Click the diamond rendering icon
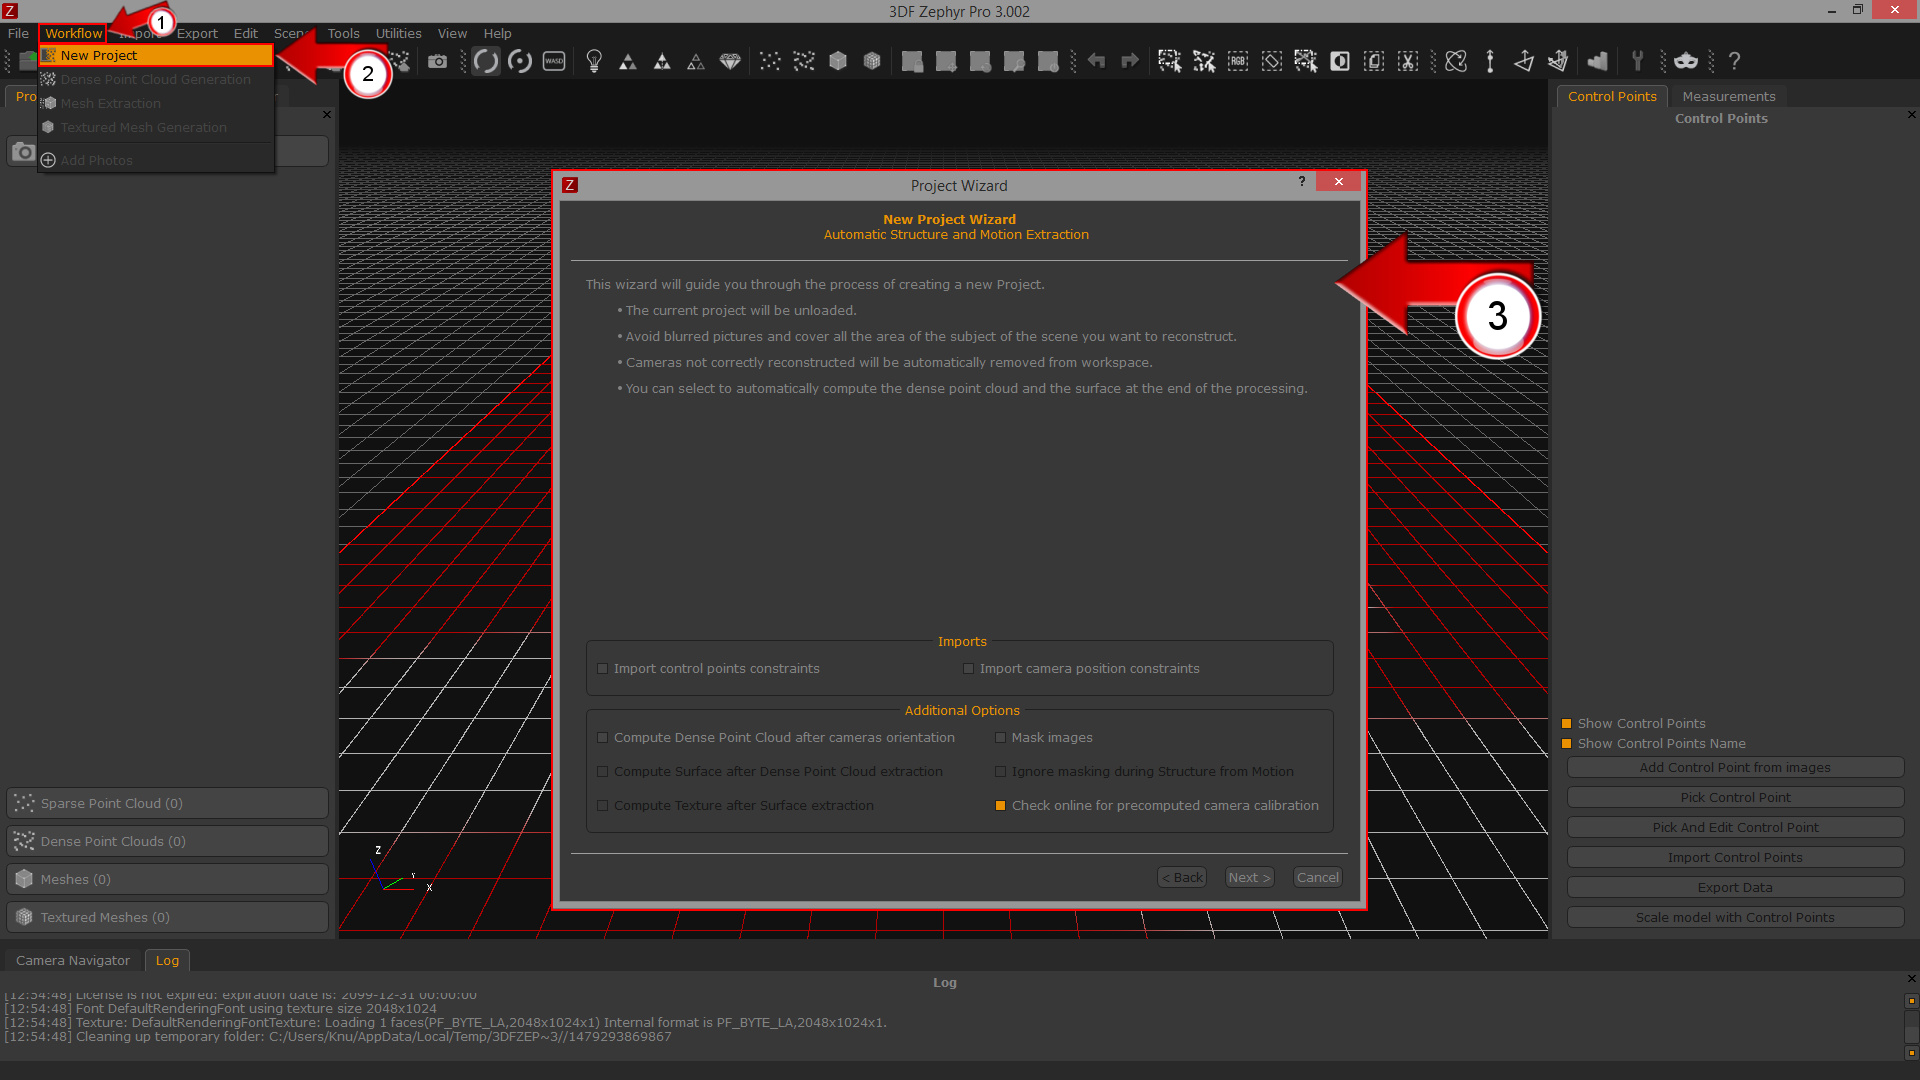 730,62
